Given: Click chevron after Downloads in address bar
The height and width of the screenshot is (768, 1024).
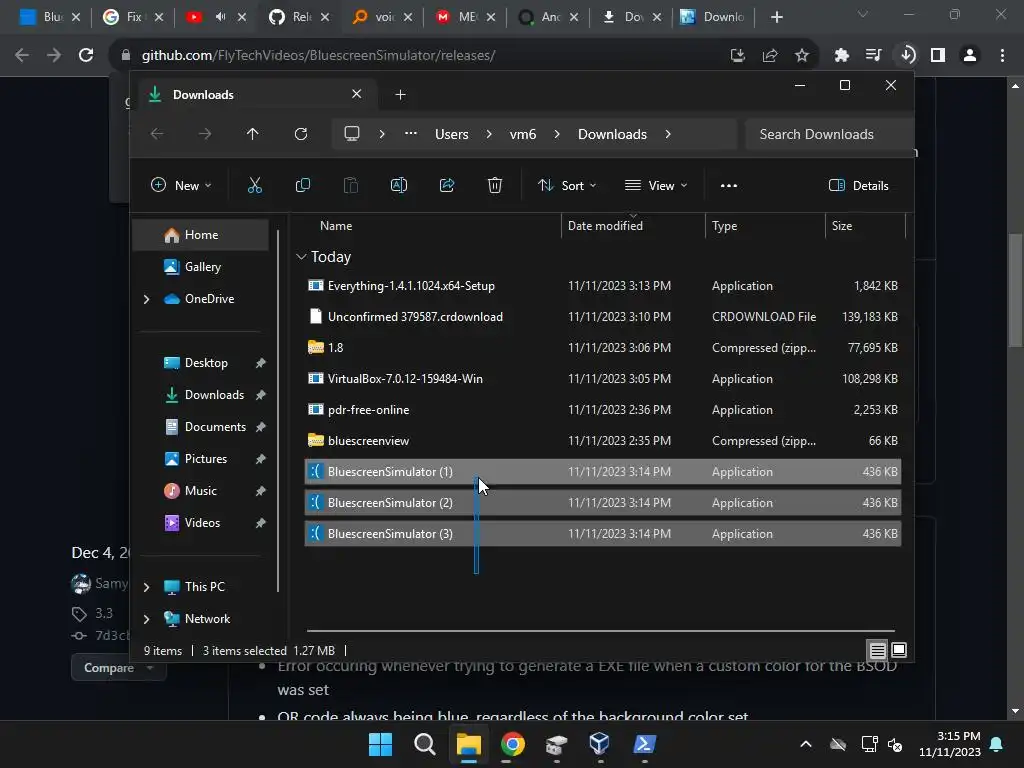Looking at the screenshot, I should [x=667, y=134].
